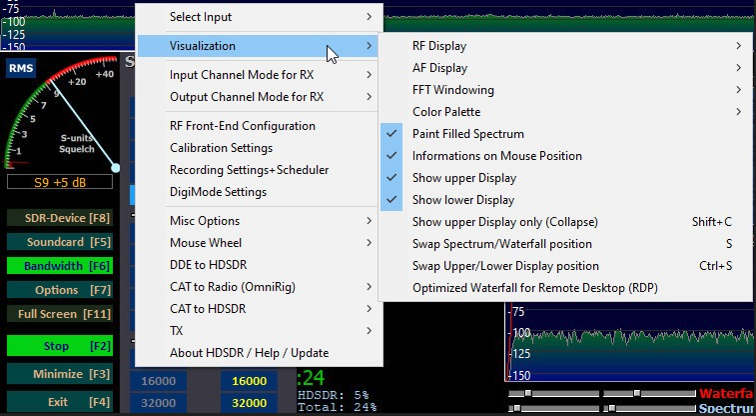756x416 pixels.
Task: Click the lower AF spectrum graph
Action: 630,342
